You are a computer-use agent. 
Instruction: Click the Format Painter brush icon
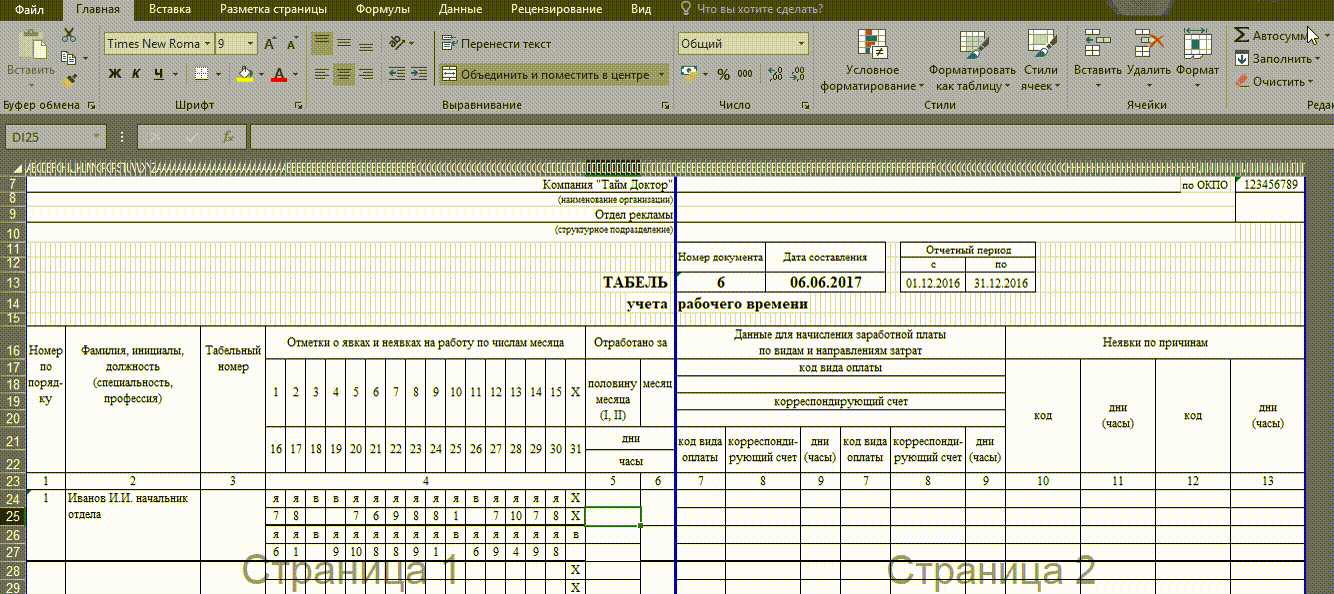69,80
